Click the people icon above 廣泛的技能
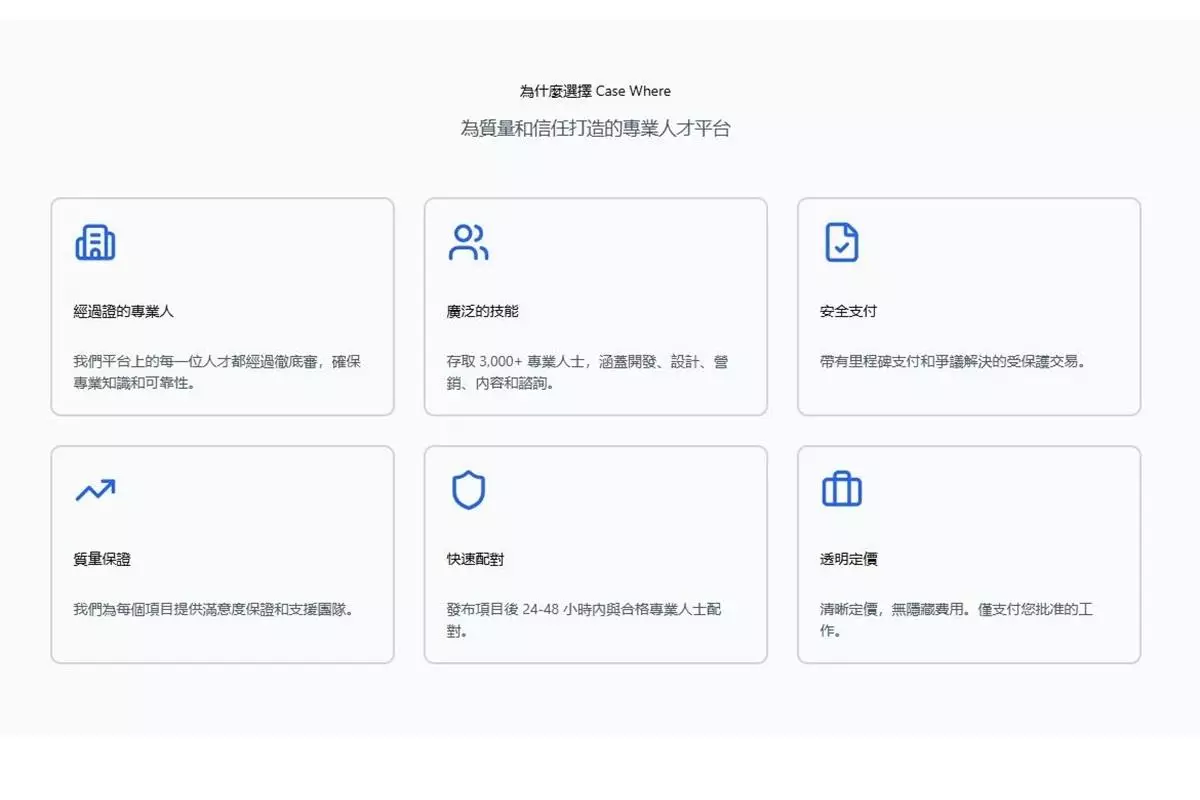This screenshot has height=800, width=1200. (x=468, y=242)
